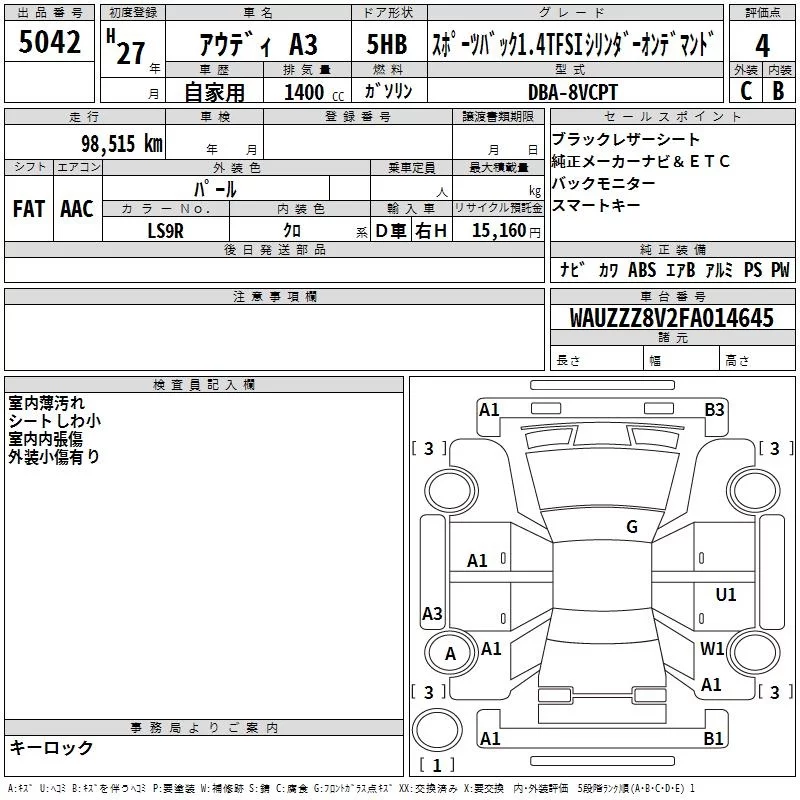
Task: Select the B1 mark on rear bumper
Action: coord(713,738)
